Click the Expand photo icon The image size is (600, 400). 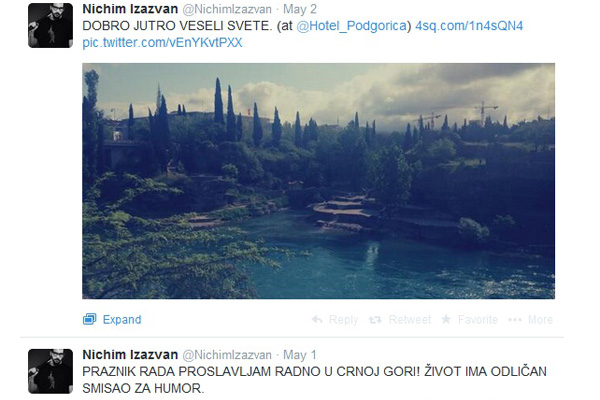click(90, 319)
